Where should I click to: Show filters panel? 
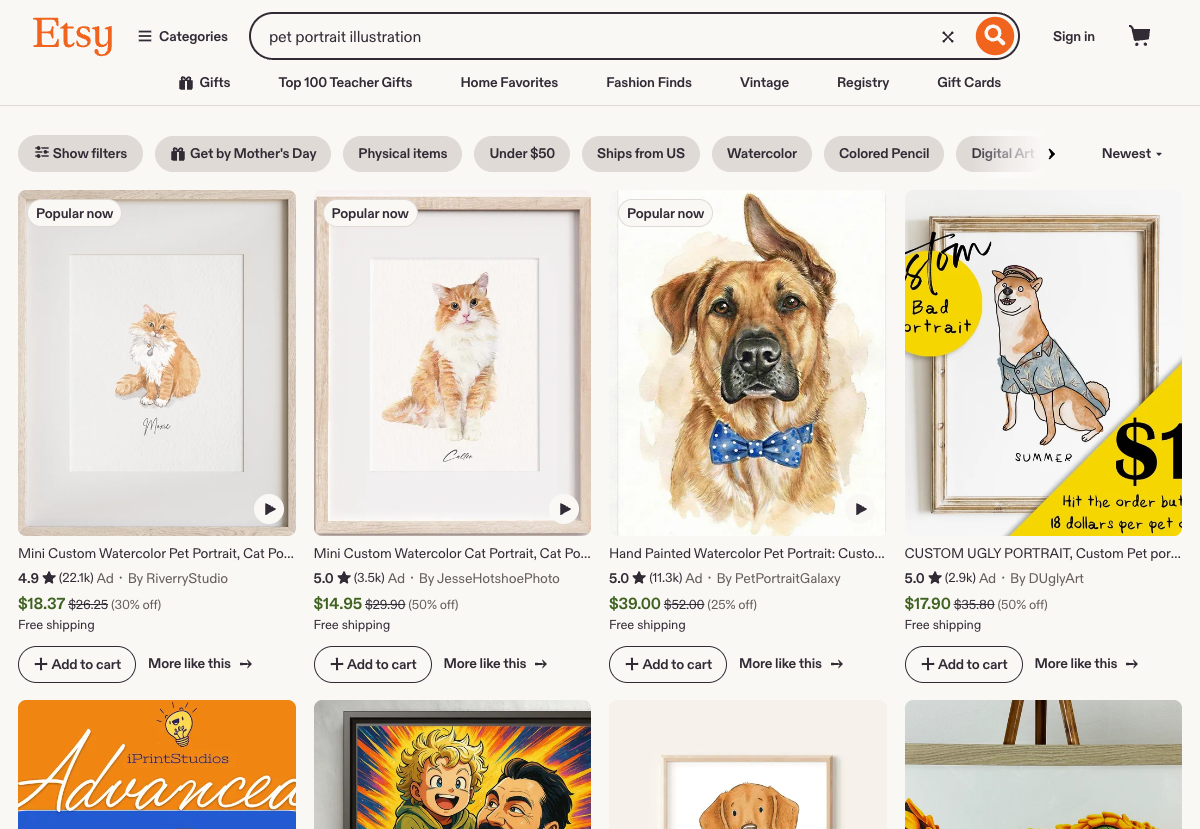(x=81, y=154)
